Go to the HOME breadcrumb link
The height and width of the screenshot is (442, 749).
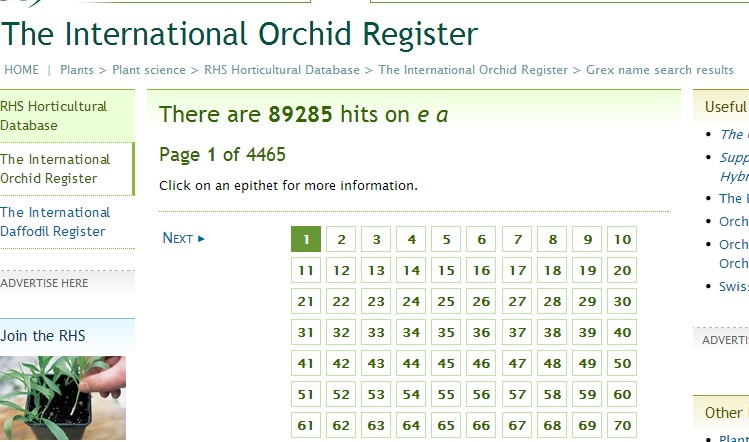(x=21, y=70)
